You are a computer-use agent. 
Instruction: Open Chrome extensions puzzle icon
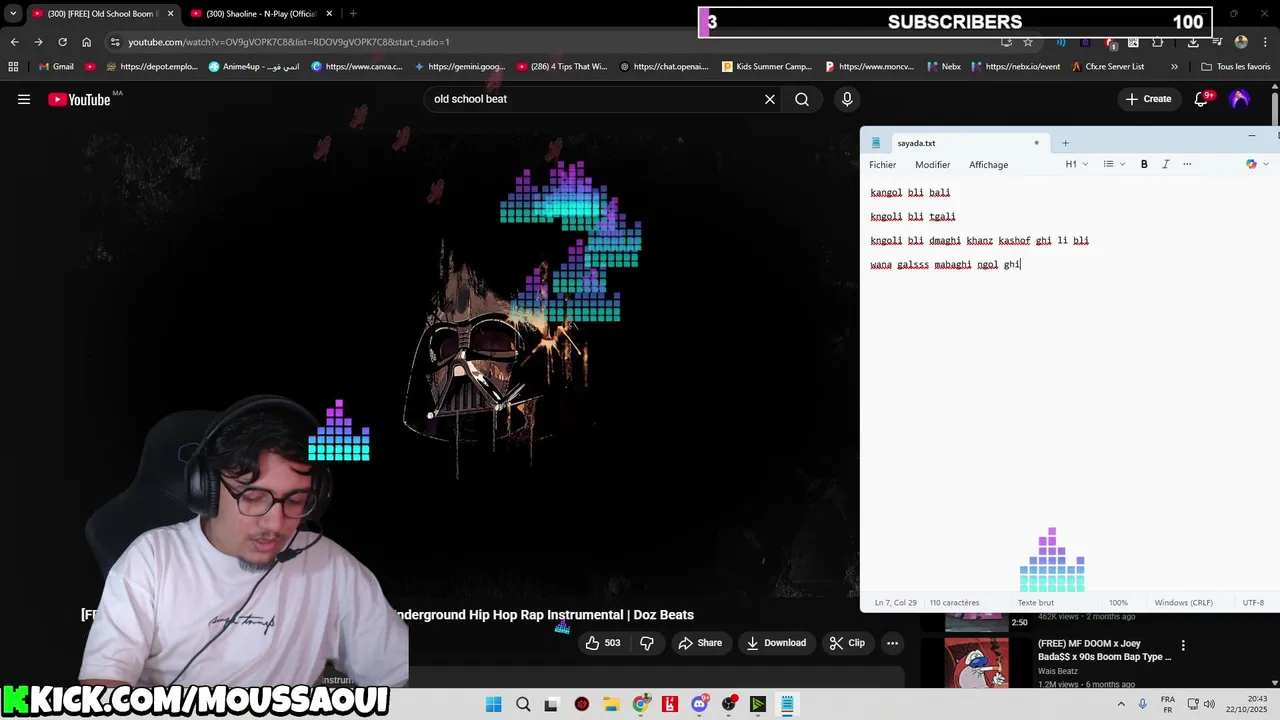click(x=1157, y=42)
